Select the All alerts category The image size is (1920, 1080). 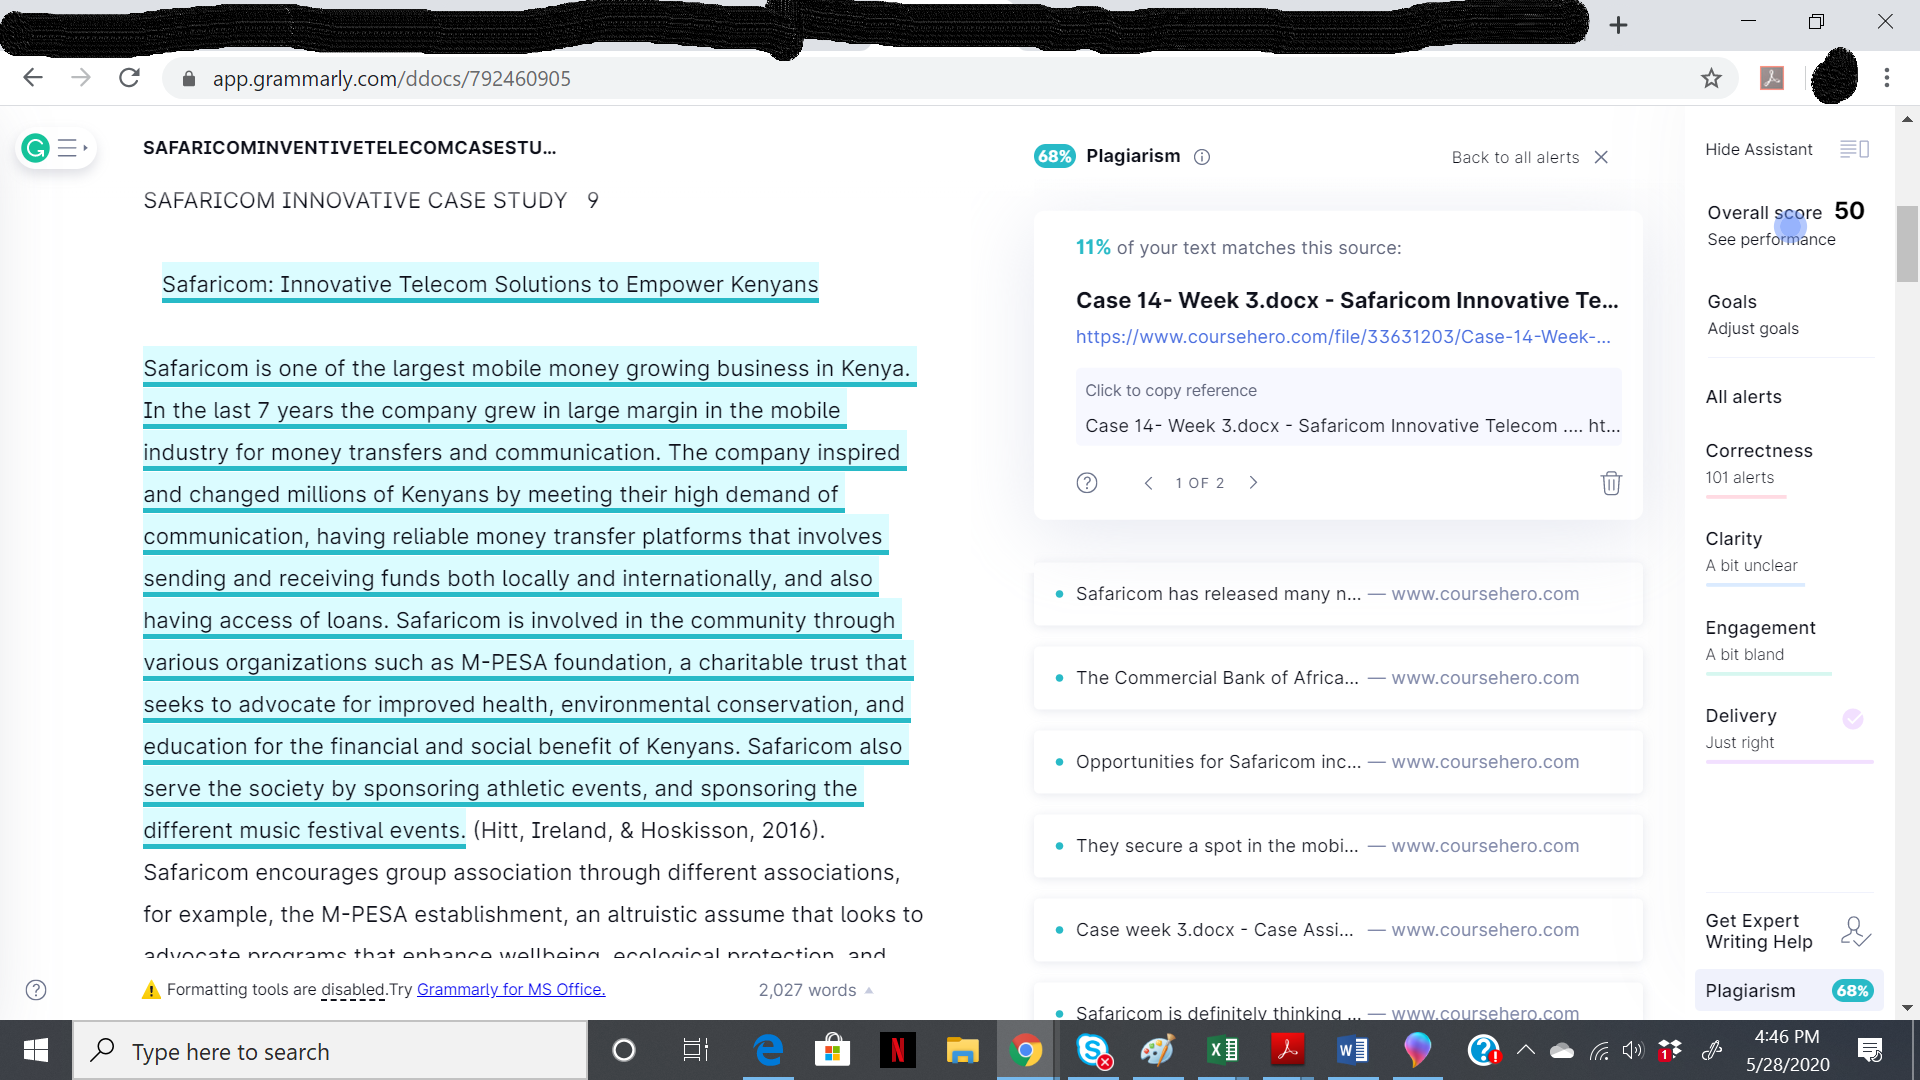coord(1743,397)
